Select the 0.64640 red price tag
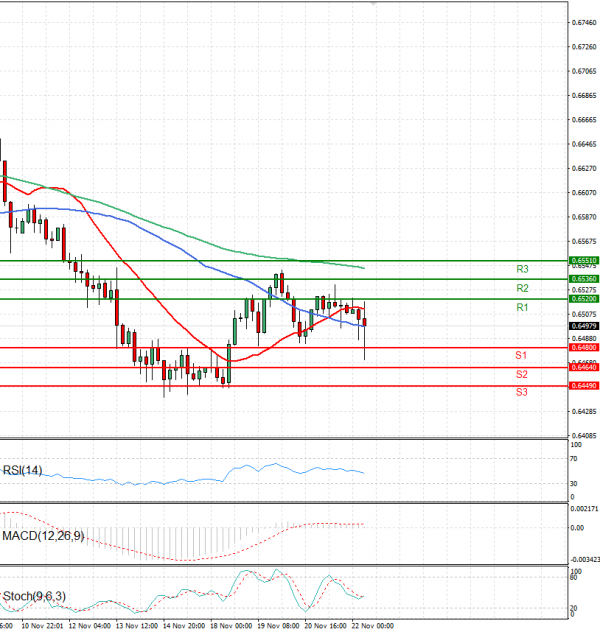The image size is (600, 632). tap(584, 367)
